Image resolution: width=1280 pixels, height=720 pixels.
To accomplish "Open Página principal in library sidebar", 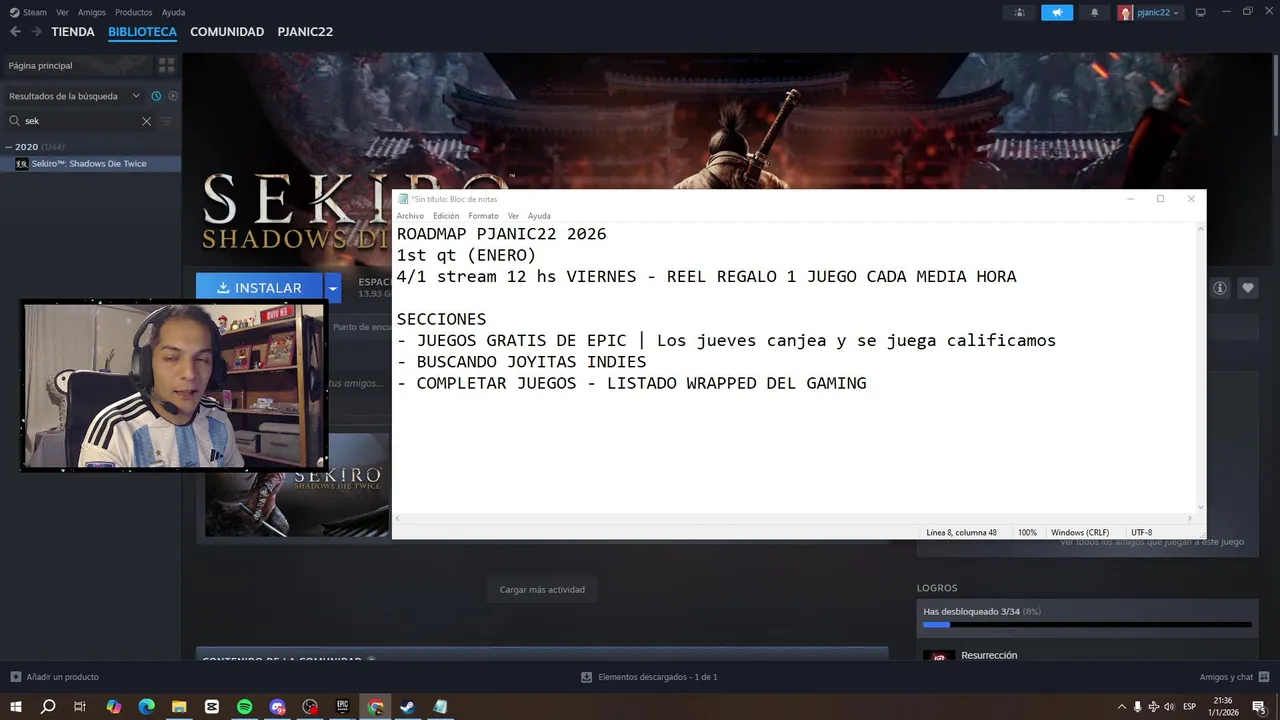I will coord(78,65).
